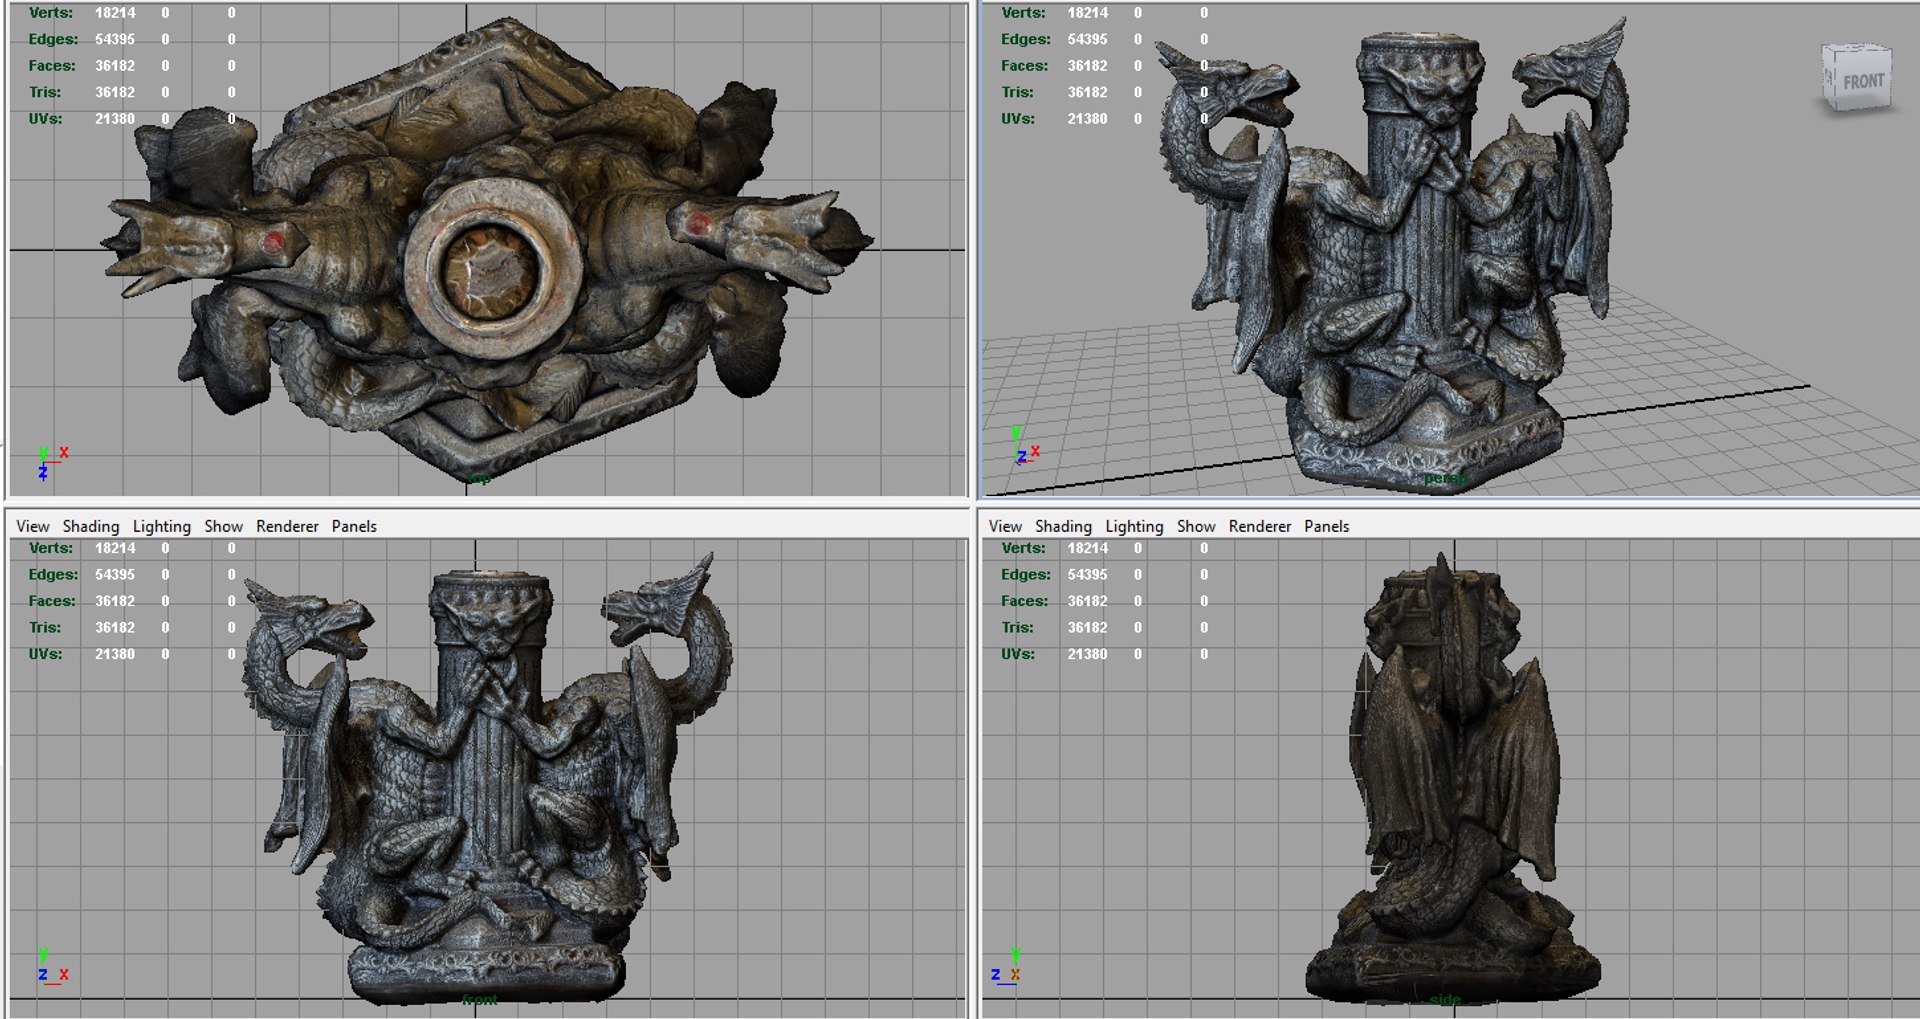Image resolution: width=1920 pixels, height=1019 pixels.
Task: Open Panels menu in side viewport panel
Action: click(1327, 526)
